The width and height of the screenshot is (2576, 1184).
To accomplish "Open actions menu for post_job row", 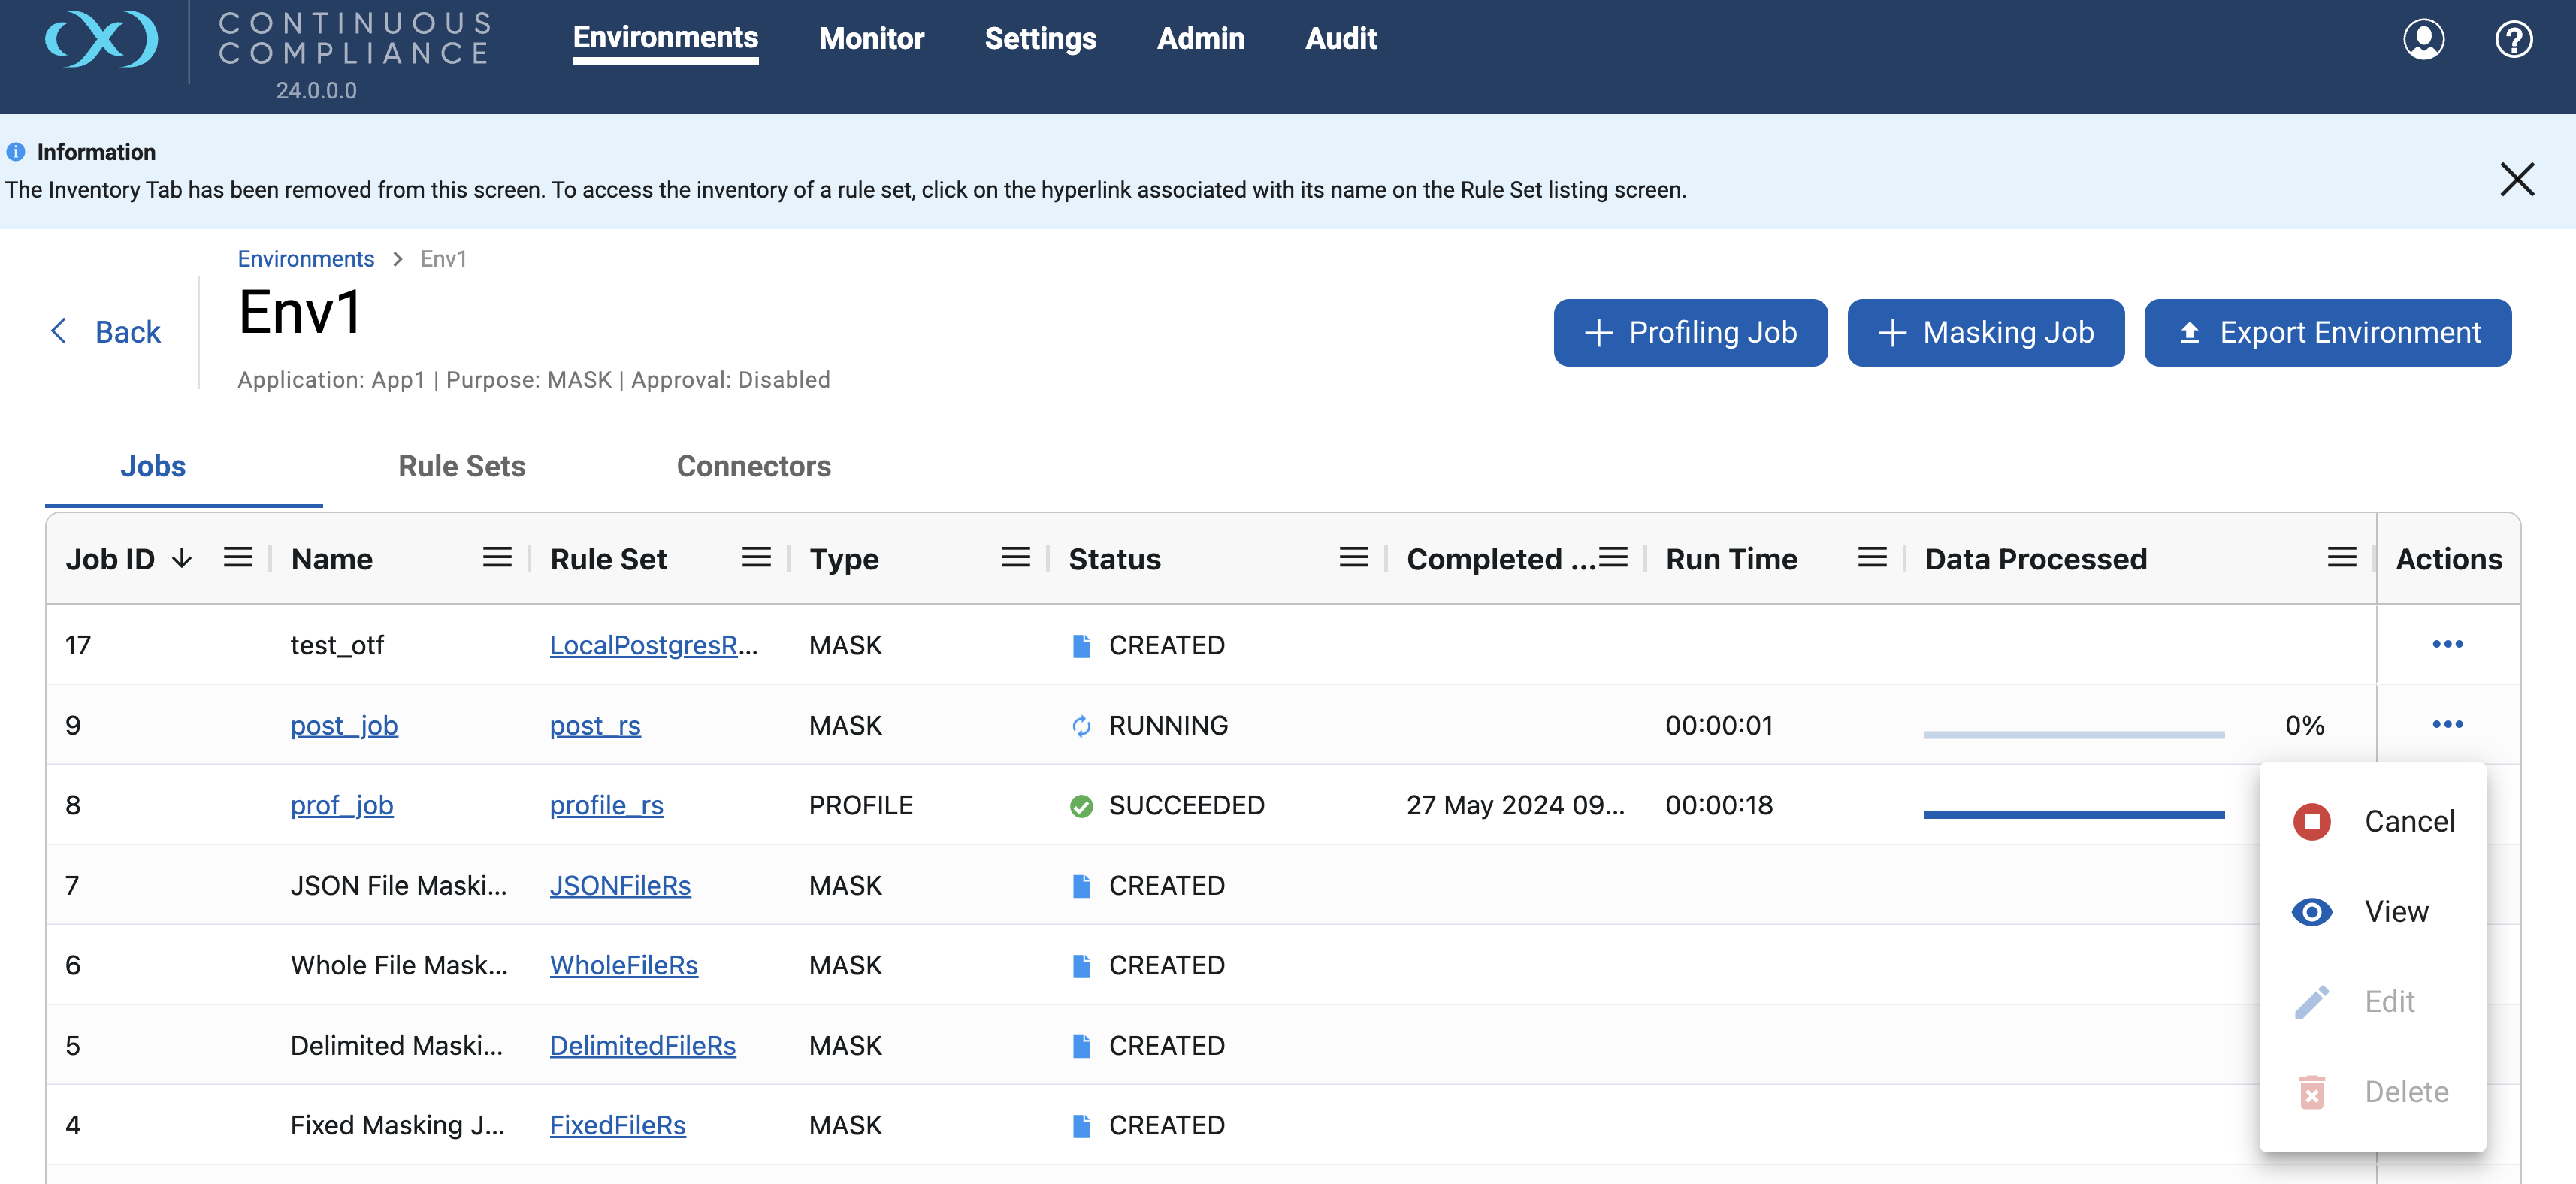I will (2447, 724).
